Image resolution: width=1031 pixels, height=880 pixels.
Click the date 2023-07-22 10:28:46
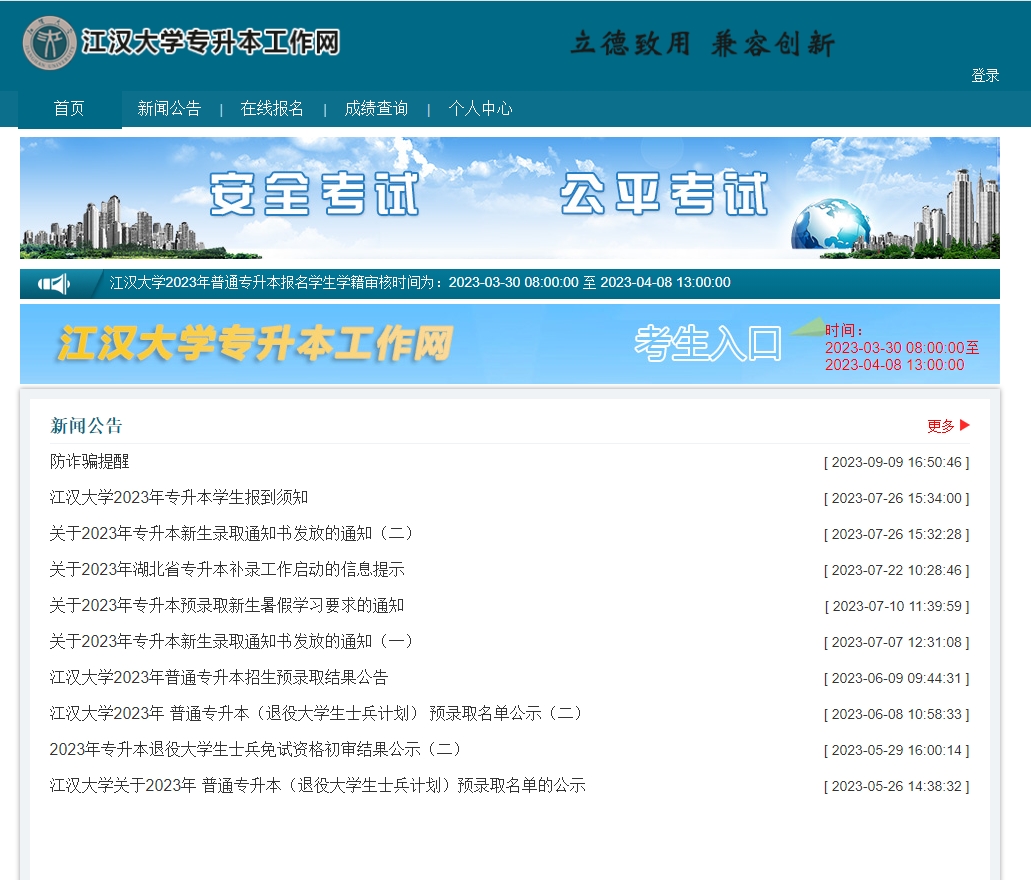point(897,570)
